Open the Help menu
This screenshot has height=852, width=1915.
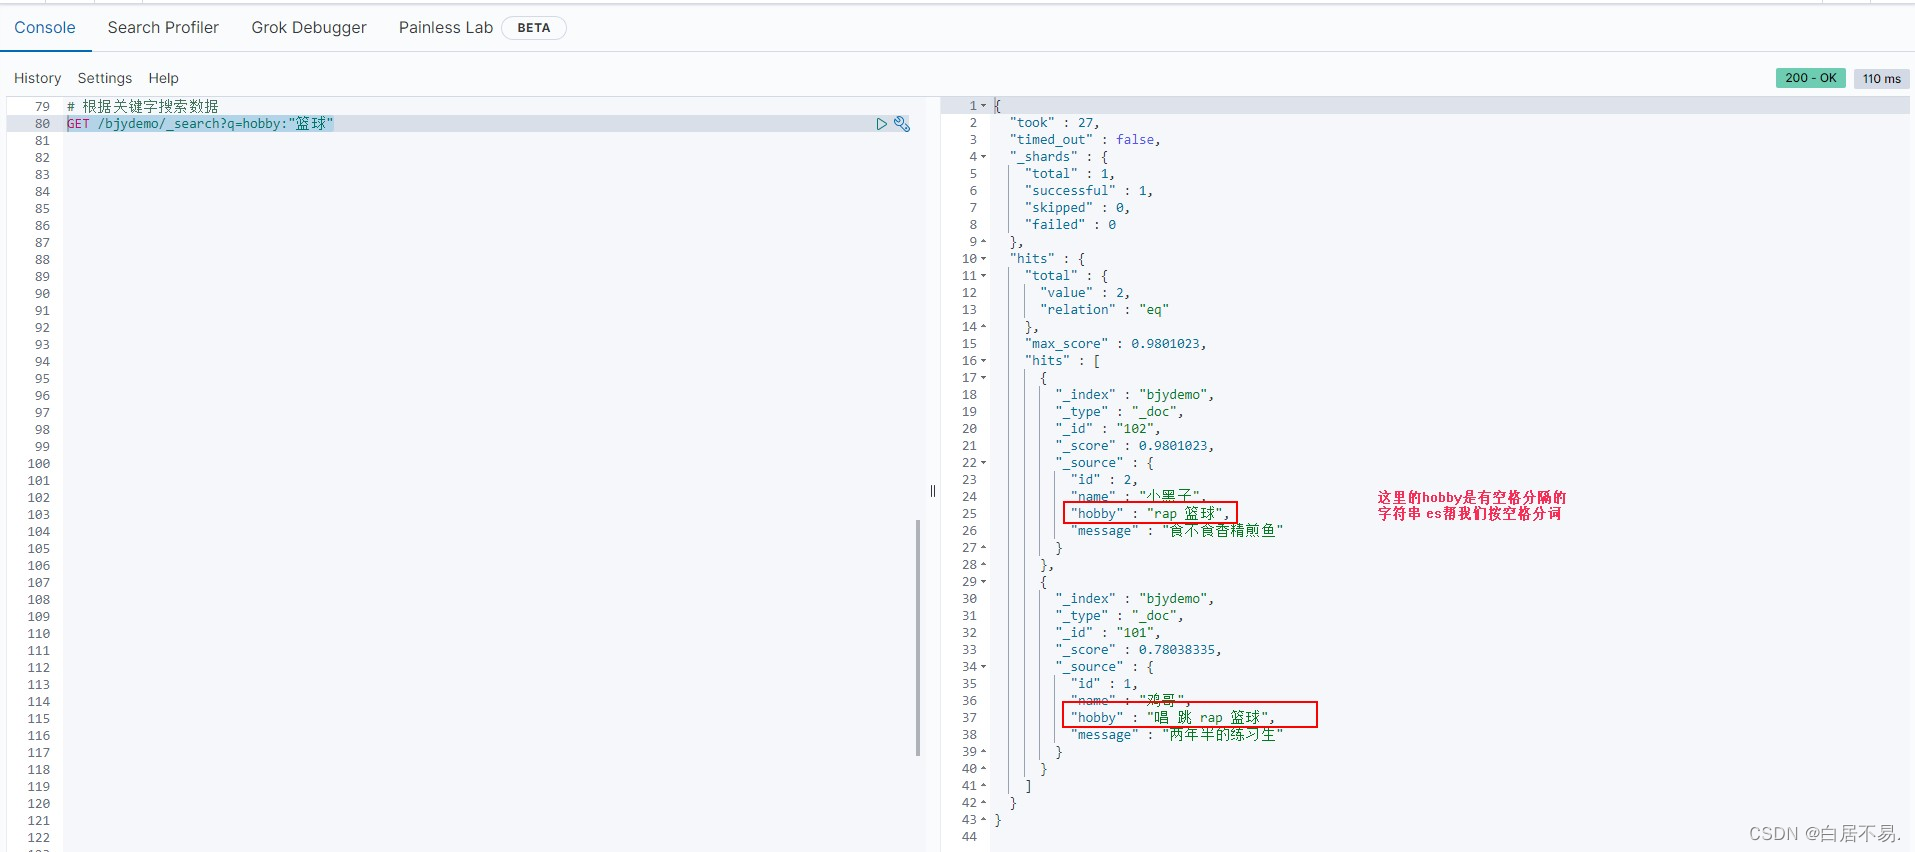pyautogui.click(x=163, y=78)
